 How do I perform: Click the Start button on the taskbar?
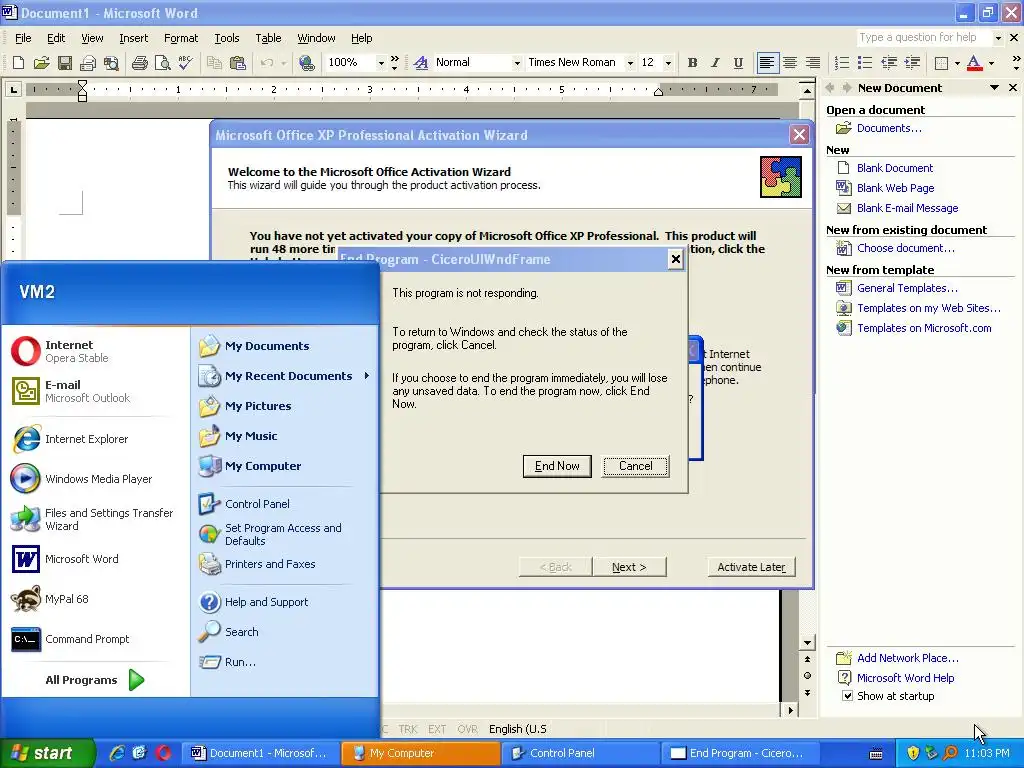46,753
